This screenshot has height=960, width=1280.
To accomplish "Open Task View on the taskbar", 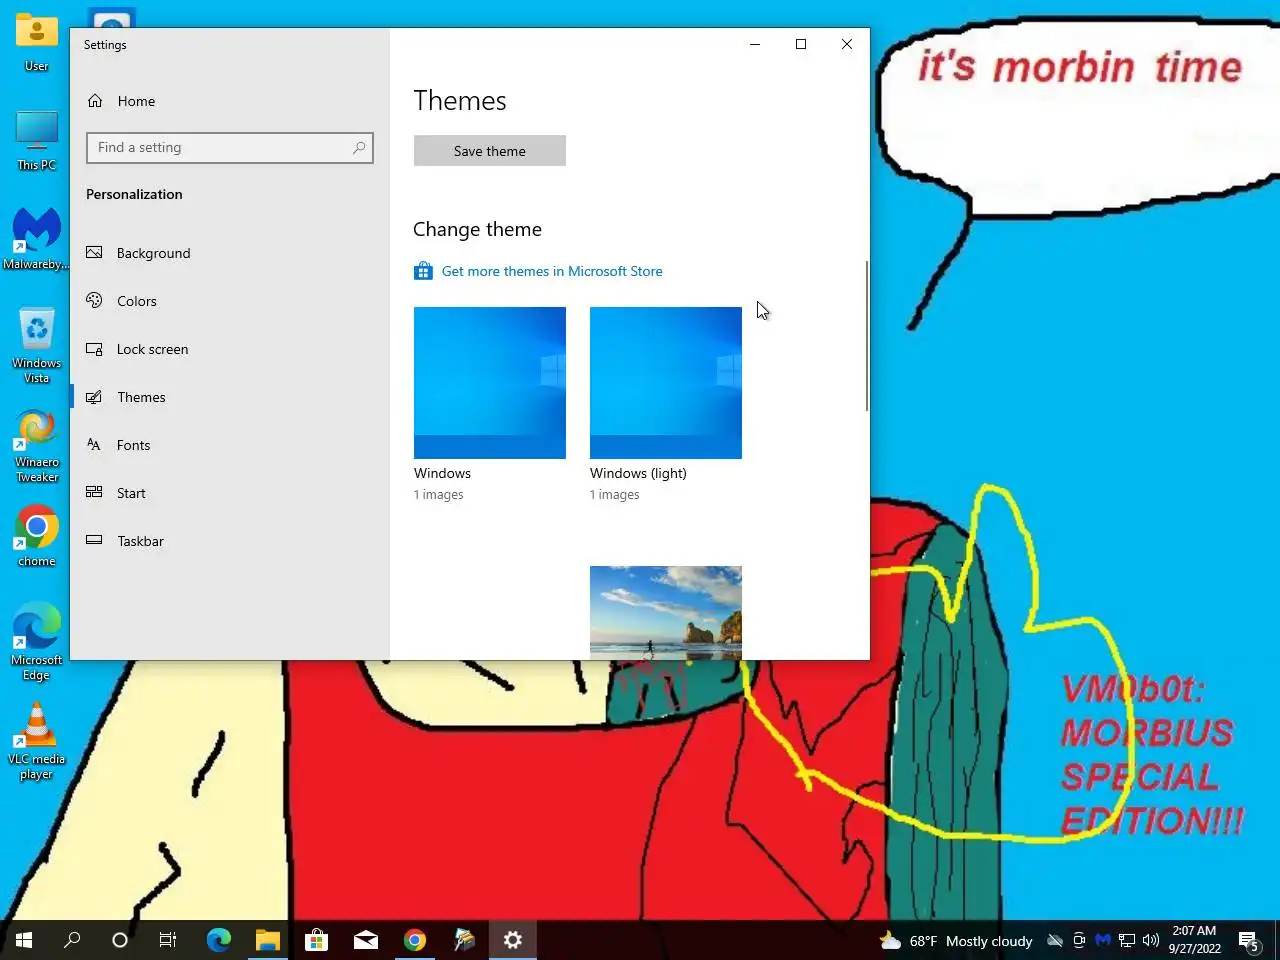I will click(x=168, y=940).
